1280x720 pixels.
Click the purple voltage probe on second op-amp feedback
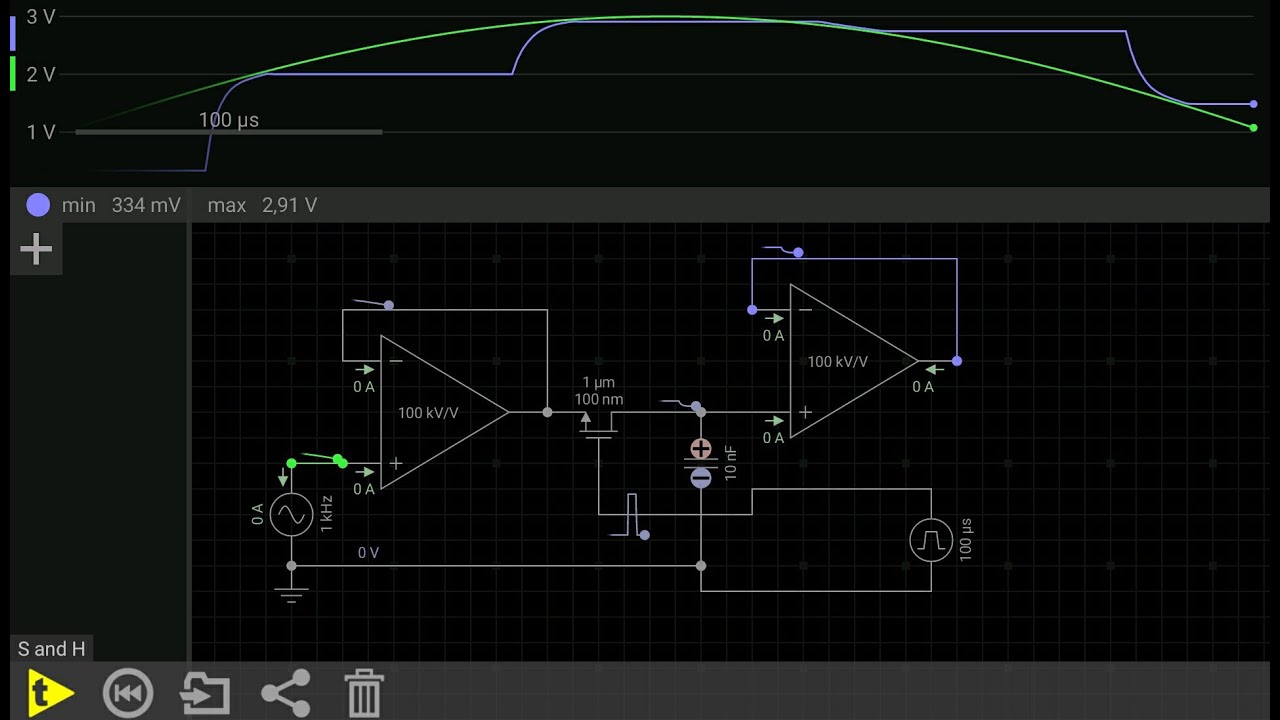(797, 252)
